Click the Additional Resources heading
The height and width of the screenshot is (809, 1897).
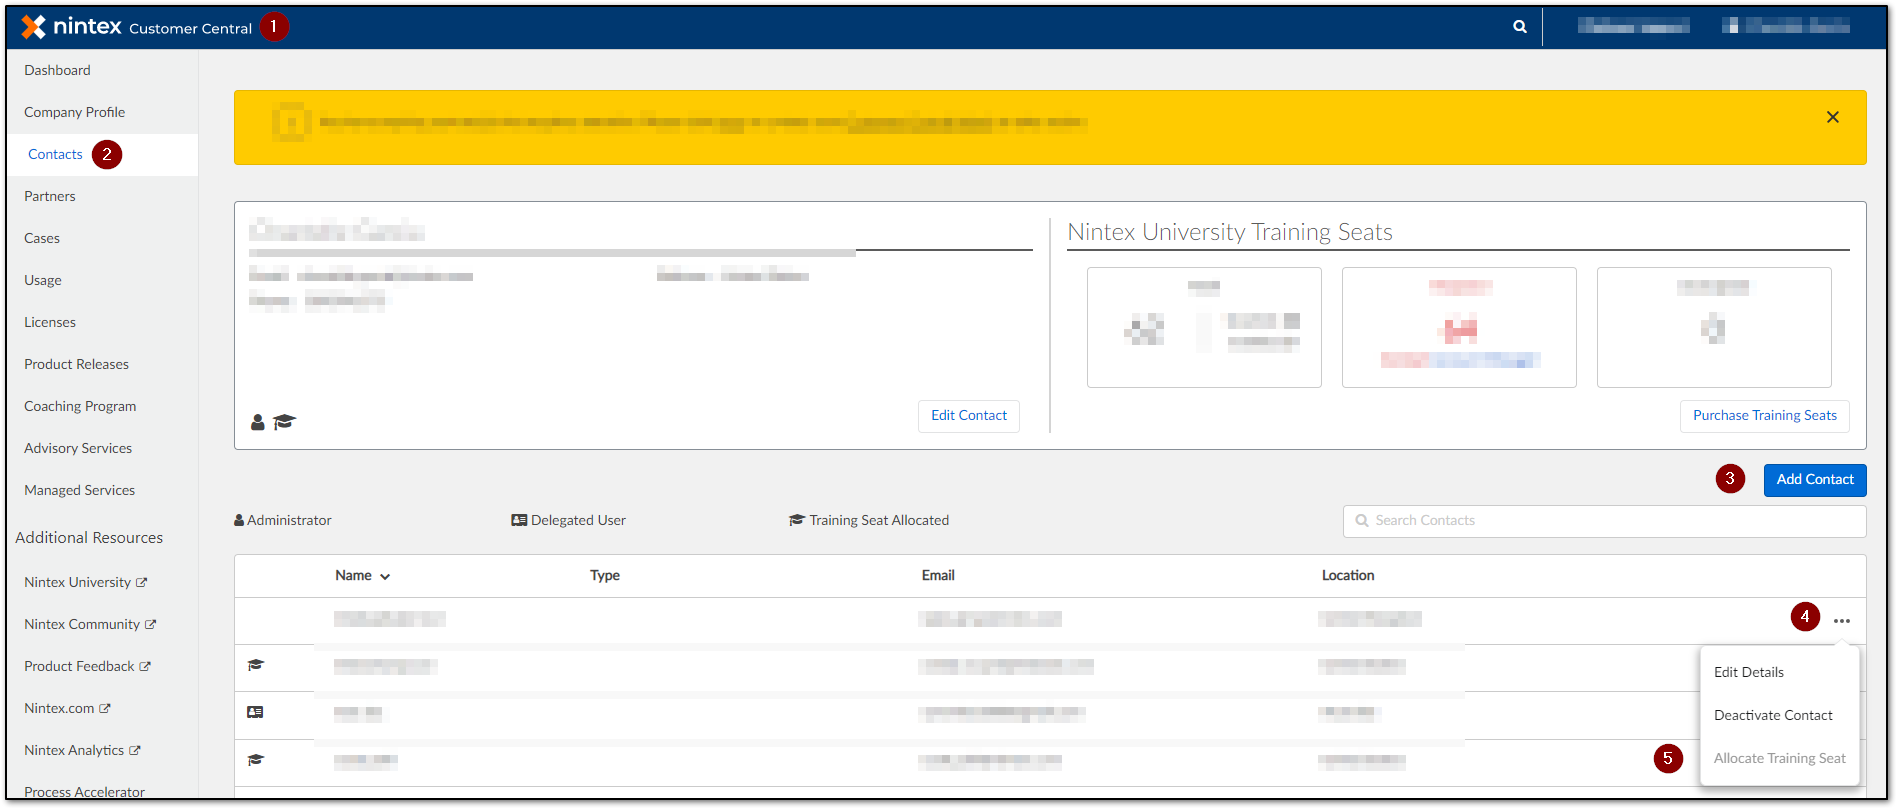click(89, 537)
